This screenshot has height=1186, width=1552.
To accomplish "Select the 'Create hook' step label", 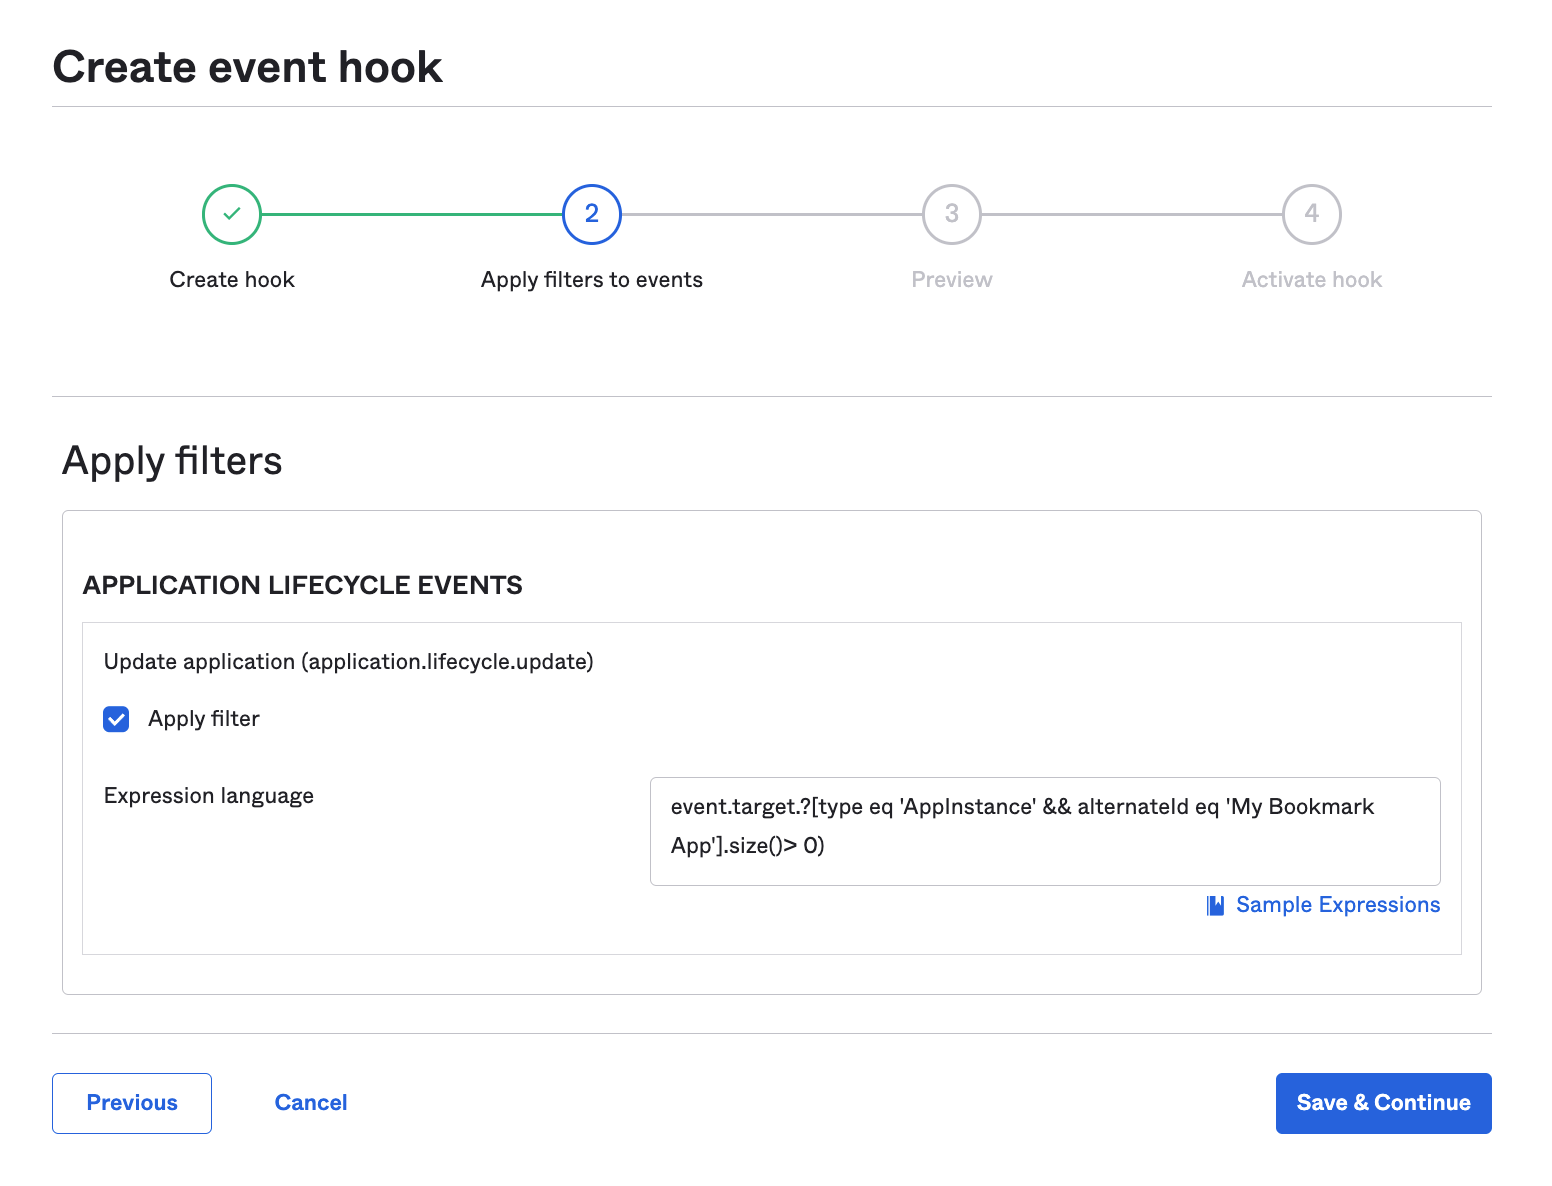I will (x=232, y=280).
